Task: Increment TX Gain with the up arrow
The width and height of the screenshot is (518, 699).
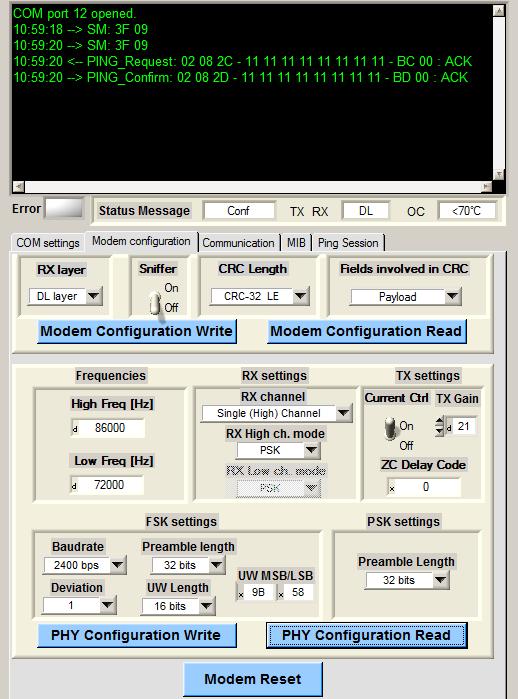Action: (x=440, y=421)
